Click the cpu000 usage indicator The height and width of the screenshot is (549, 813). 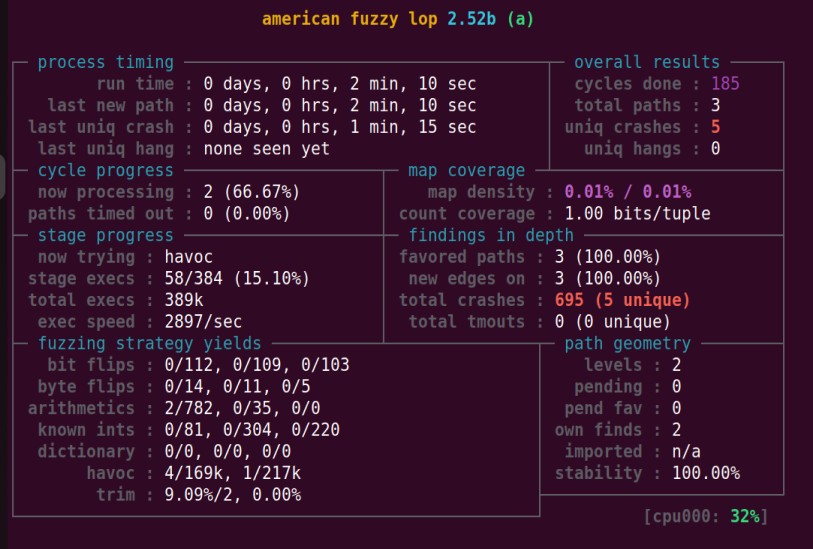click(708, 517)
